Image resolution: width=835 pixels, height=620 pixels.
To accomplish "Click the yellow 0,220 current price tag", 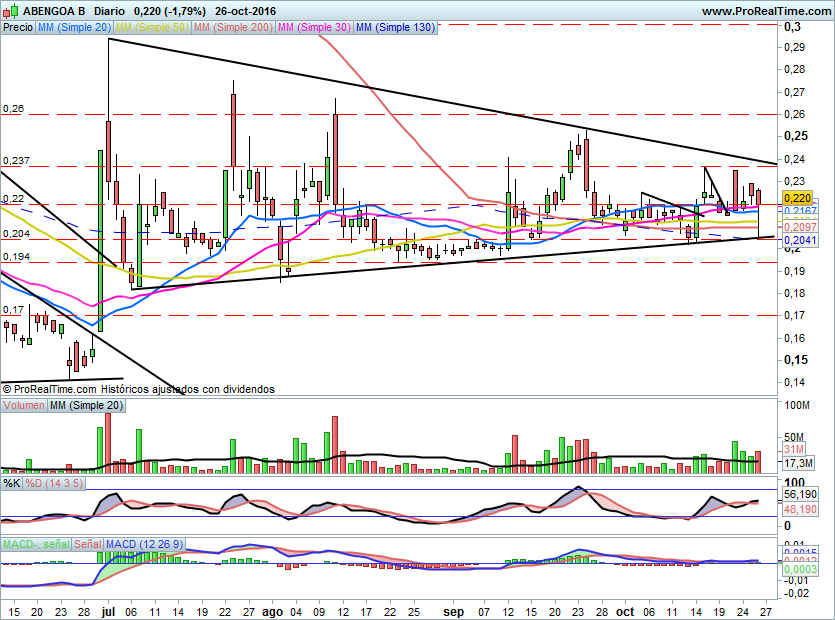I will pos(798,198).
